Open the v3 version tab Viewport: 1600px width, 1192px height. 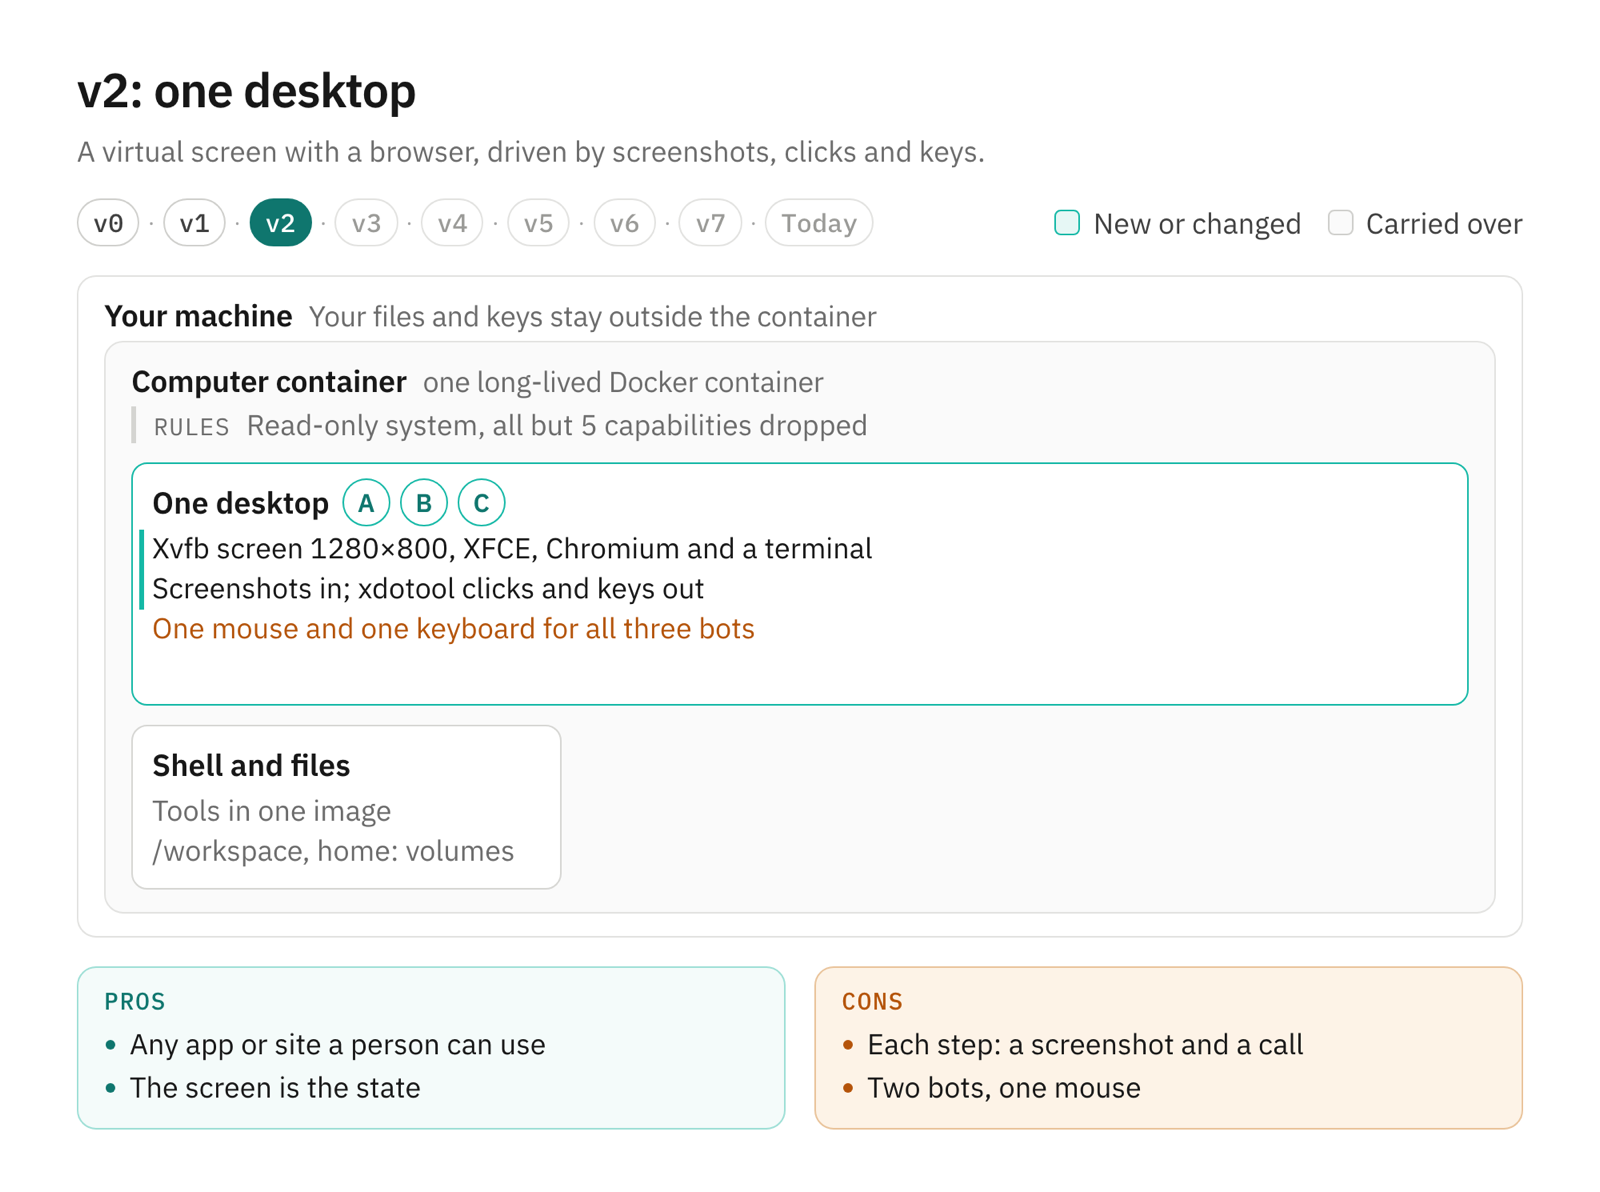366,223
